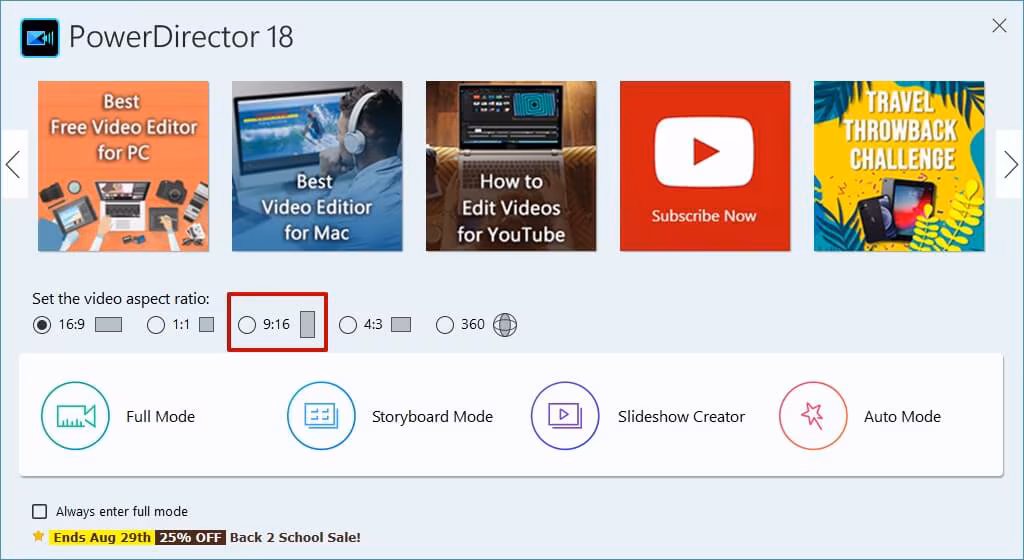Open Best Free Video Editor for PC banner

click(x=123, y=166)
